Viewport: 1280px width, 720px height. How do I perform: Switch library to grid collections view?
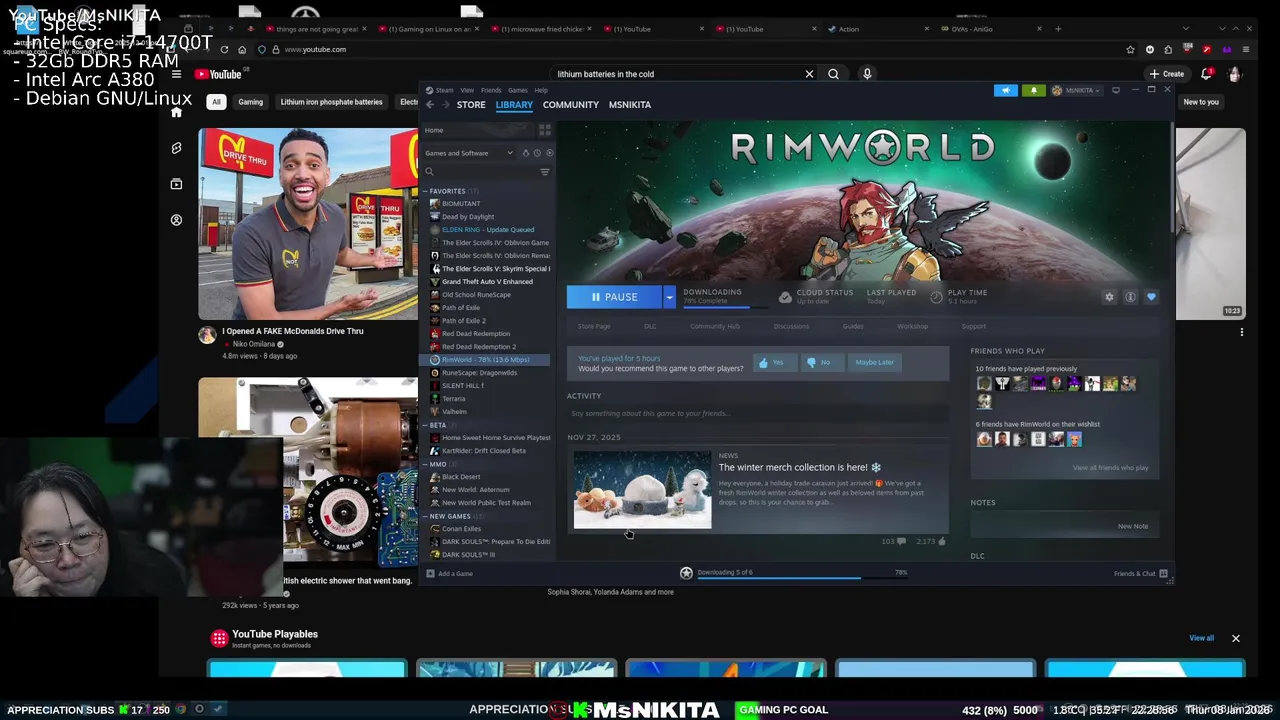(x=545, y=130)
